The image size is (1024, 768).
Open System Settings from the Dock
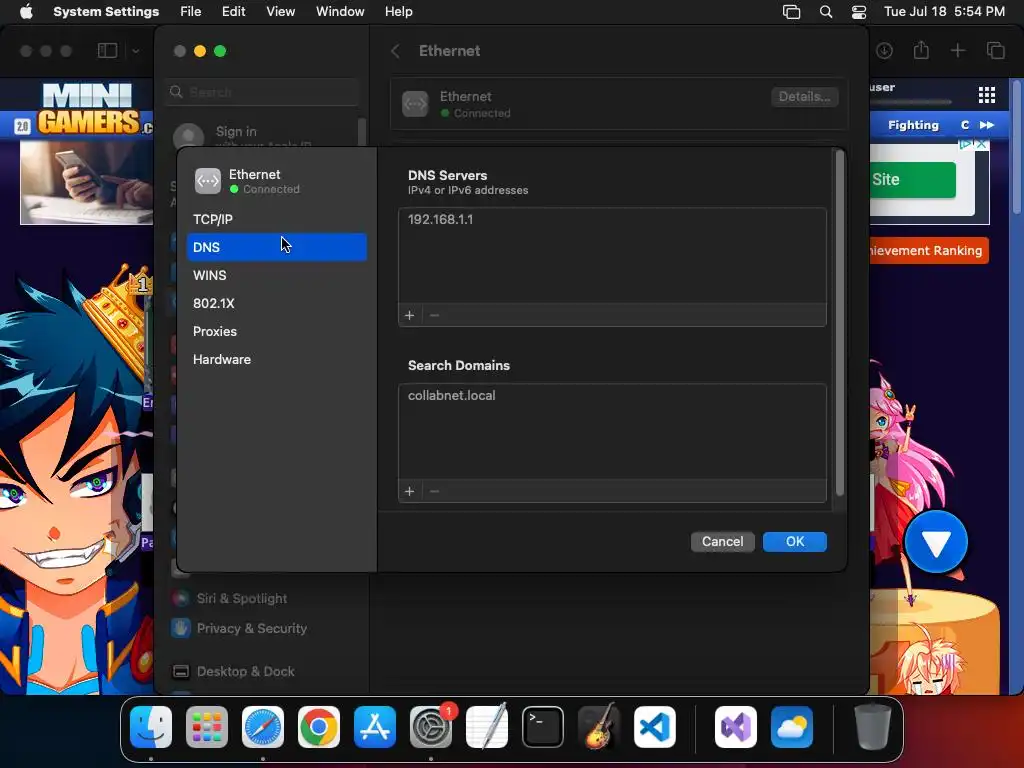(431, 727)
